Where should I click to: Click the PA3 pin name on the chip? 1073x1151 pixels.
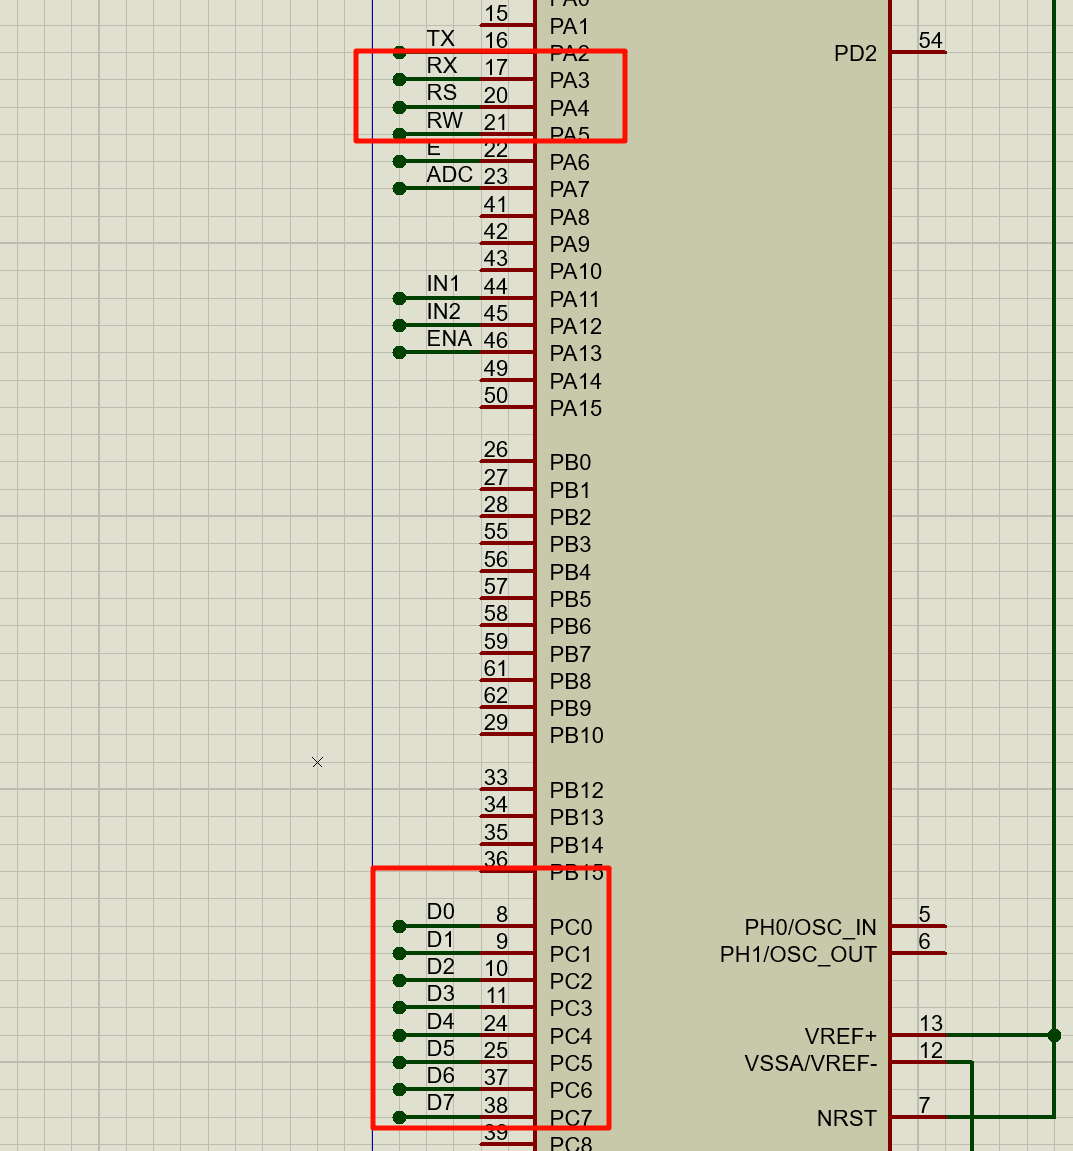pyautogui.click(x=568, y=81)
